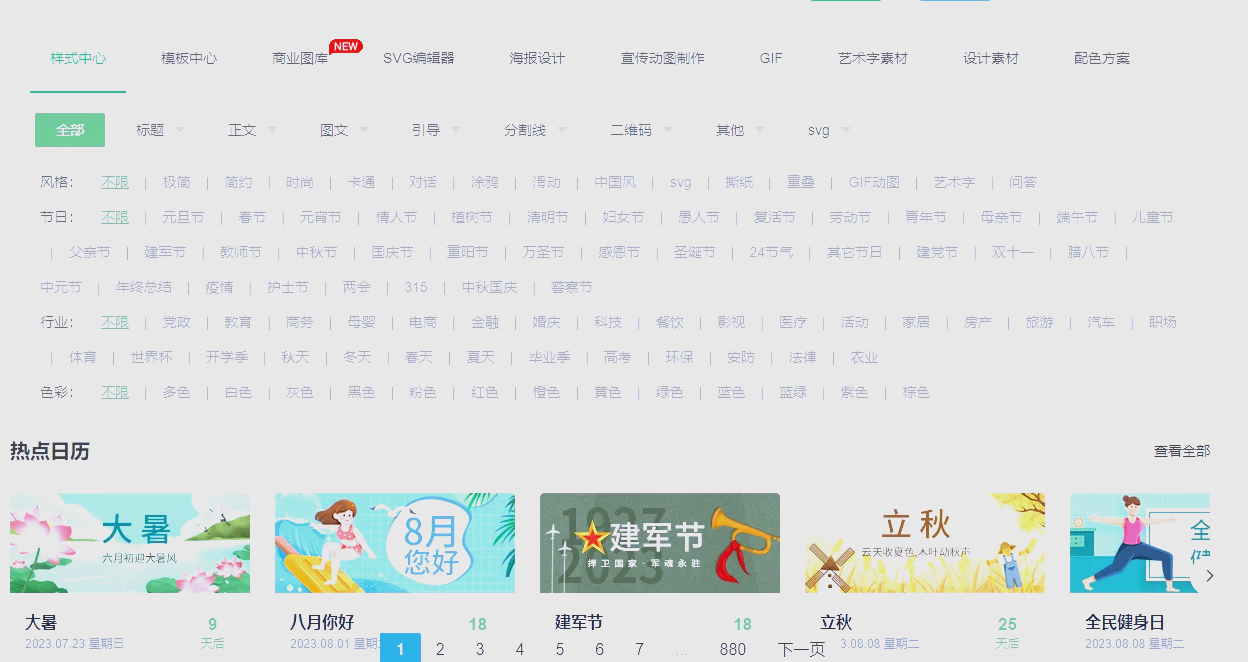
Task: Select the 24节气 filter
Action: tap(771, 252)
